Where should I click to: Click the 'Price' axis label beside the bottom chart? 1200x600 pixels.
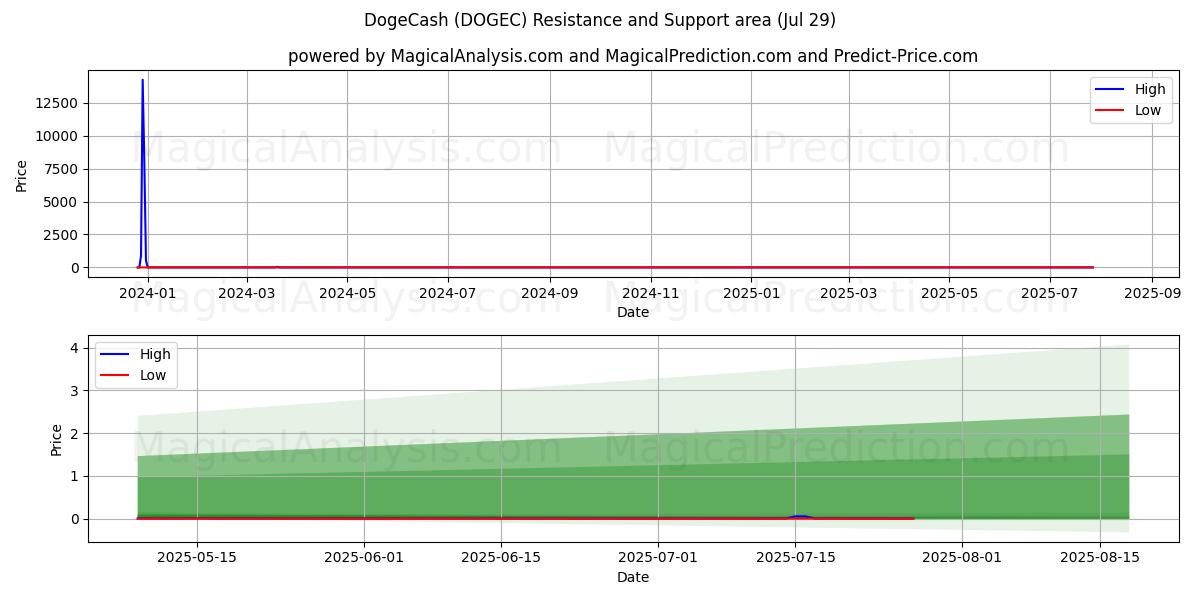(x=57, y=440)
